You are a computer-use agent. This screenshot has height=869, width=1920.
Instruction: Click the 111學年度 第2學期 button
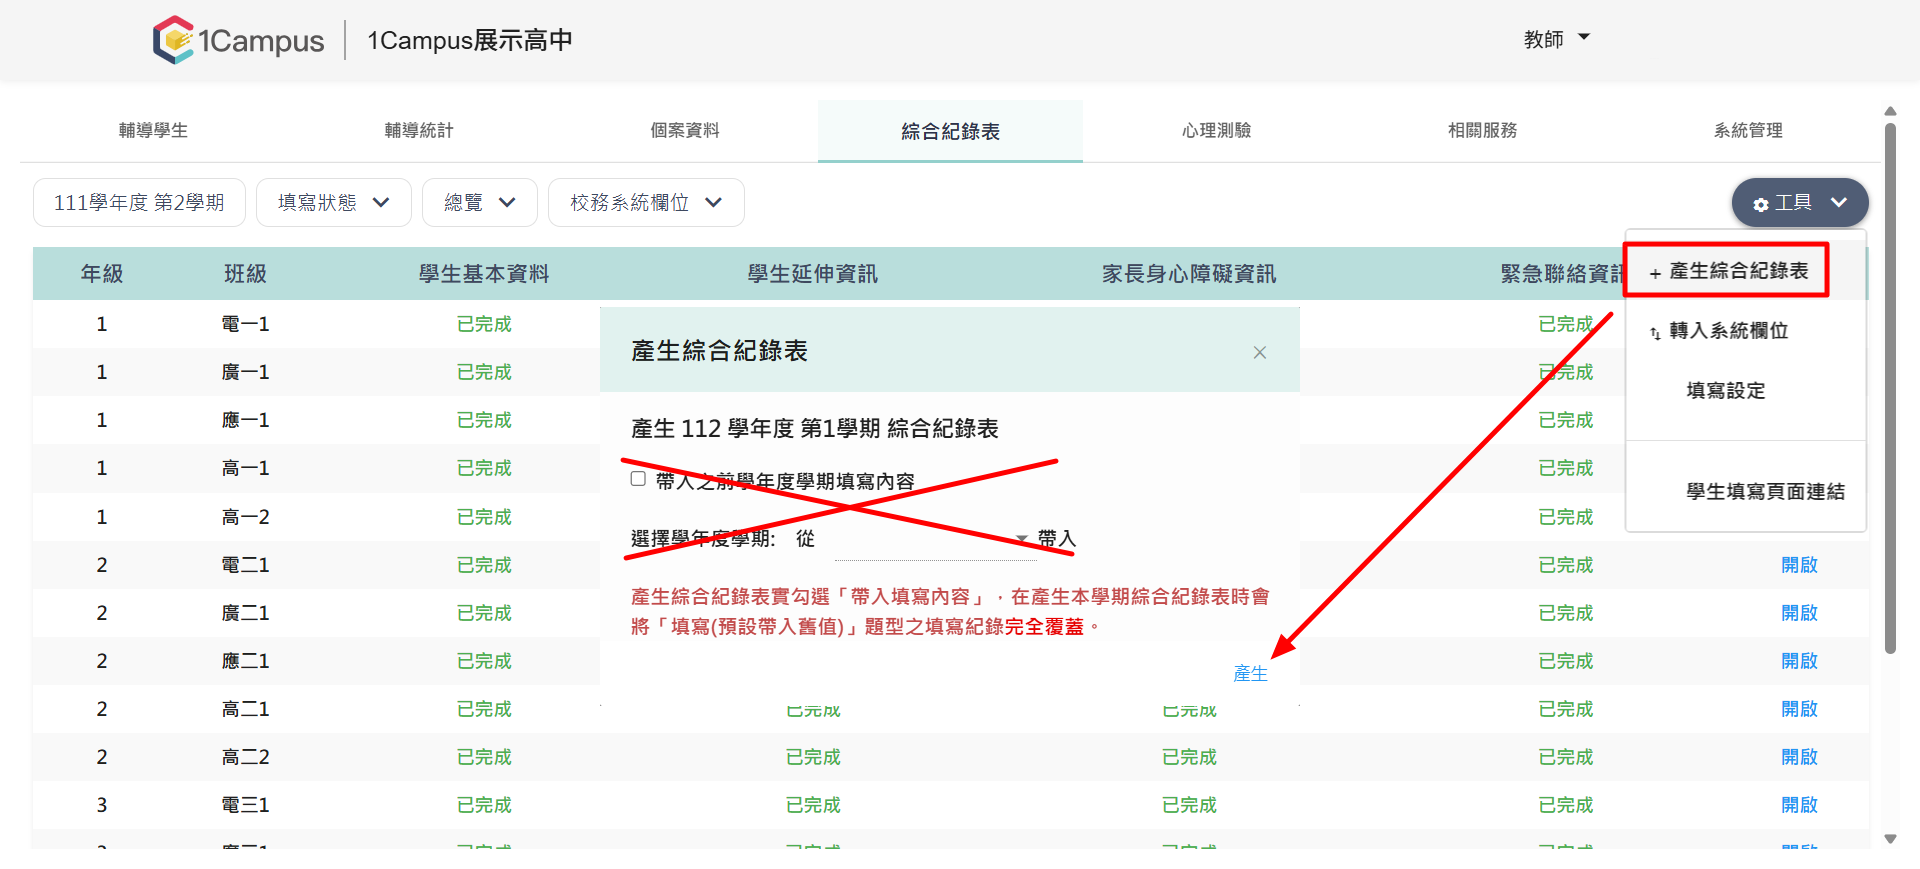[x=139, y=203]
